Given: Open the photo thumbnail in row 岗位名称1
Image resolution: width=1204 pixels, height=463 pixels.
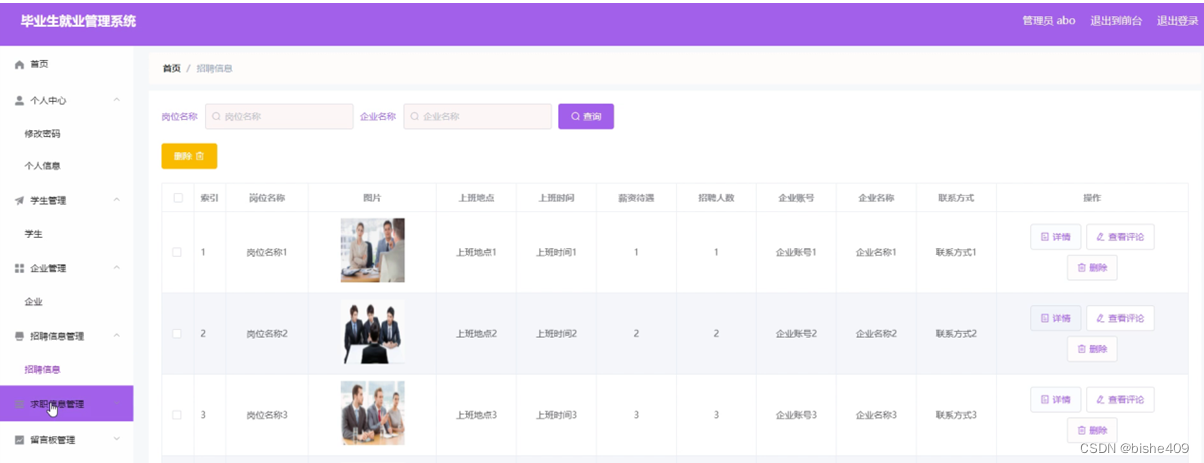Looking at the screenshot, I should [372, 250].
